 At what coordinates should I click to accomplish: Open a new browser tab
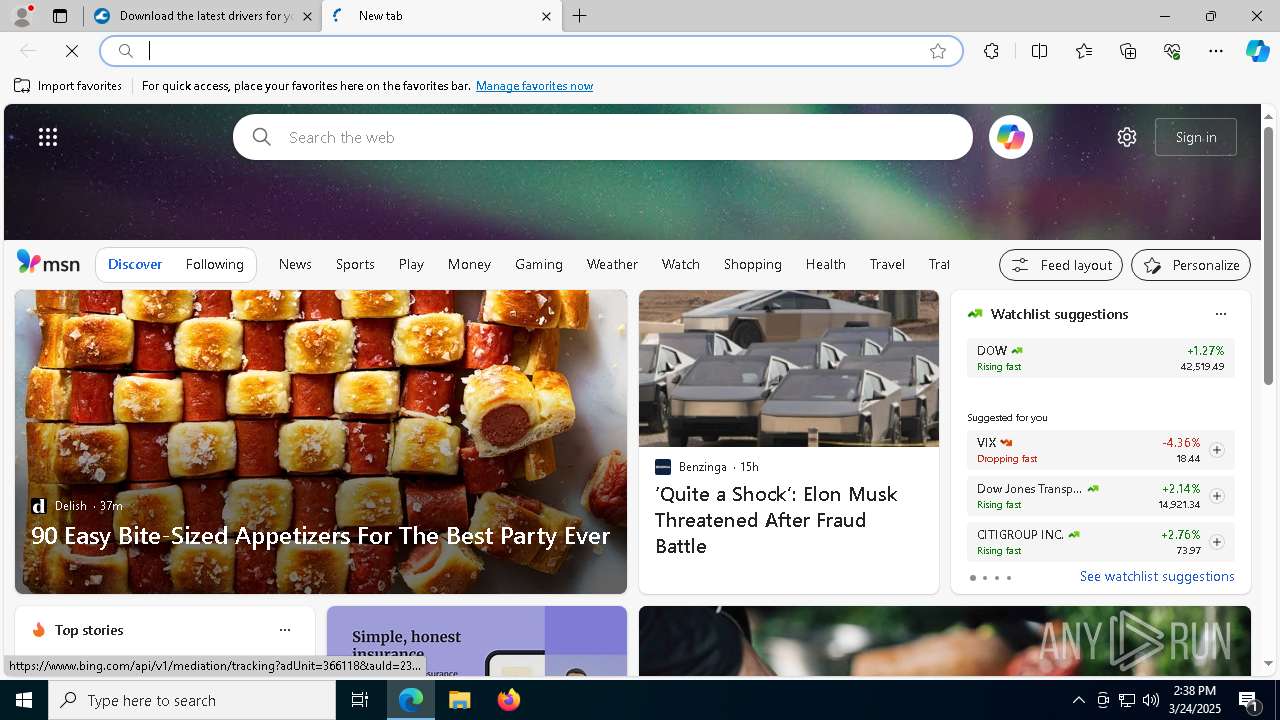pyautogui.click(x=580, y=16)
